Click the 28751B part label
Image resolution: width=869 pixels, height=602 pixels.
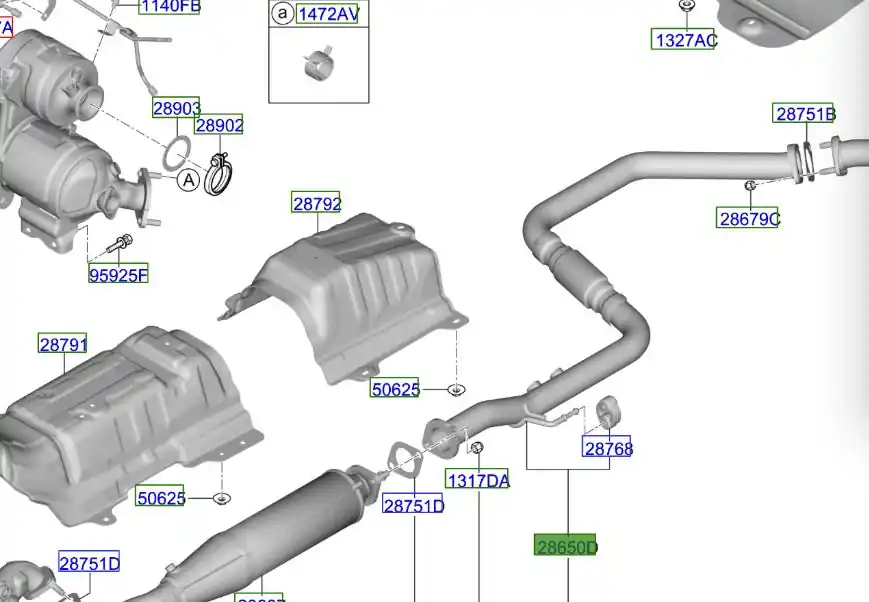tap(805, 114)
